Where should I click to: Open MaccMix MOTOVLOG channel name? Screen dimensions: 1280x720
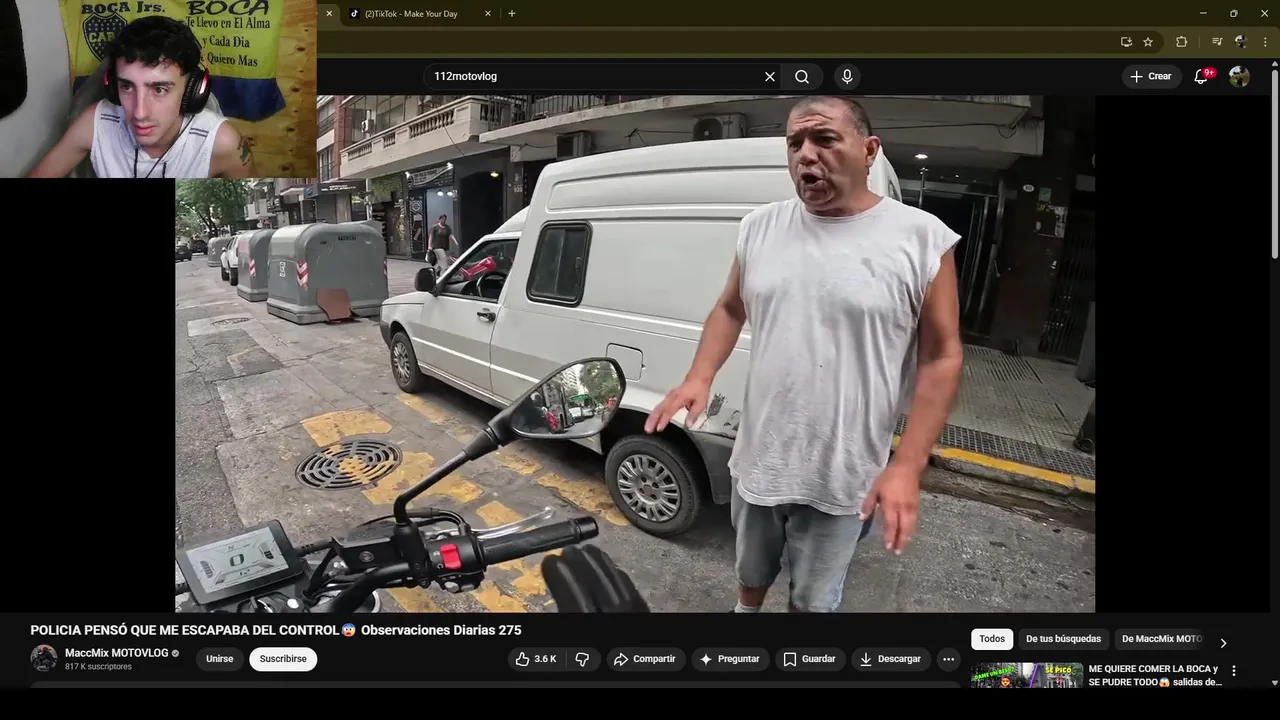click(117, 653)
